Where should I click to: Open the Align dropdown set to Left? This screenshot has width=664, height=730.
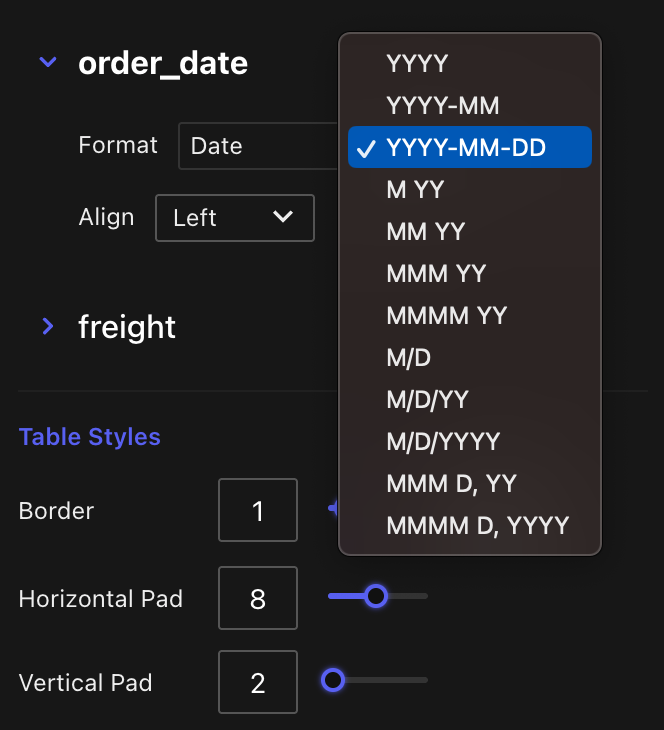tap(235, 218)
